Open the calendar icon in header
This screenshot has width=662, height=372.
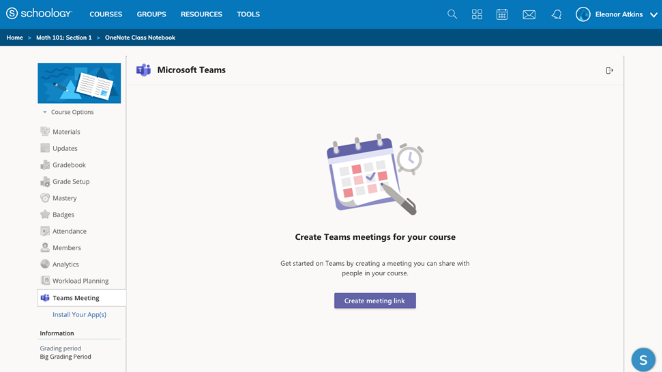502,14
